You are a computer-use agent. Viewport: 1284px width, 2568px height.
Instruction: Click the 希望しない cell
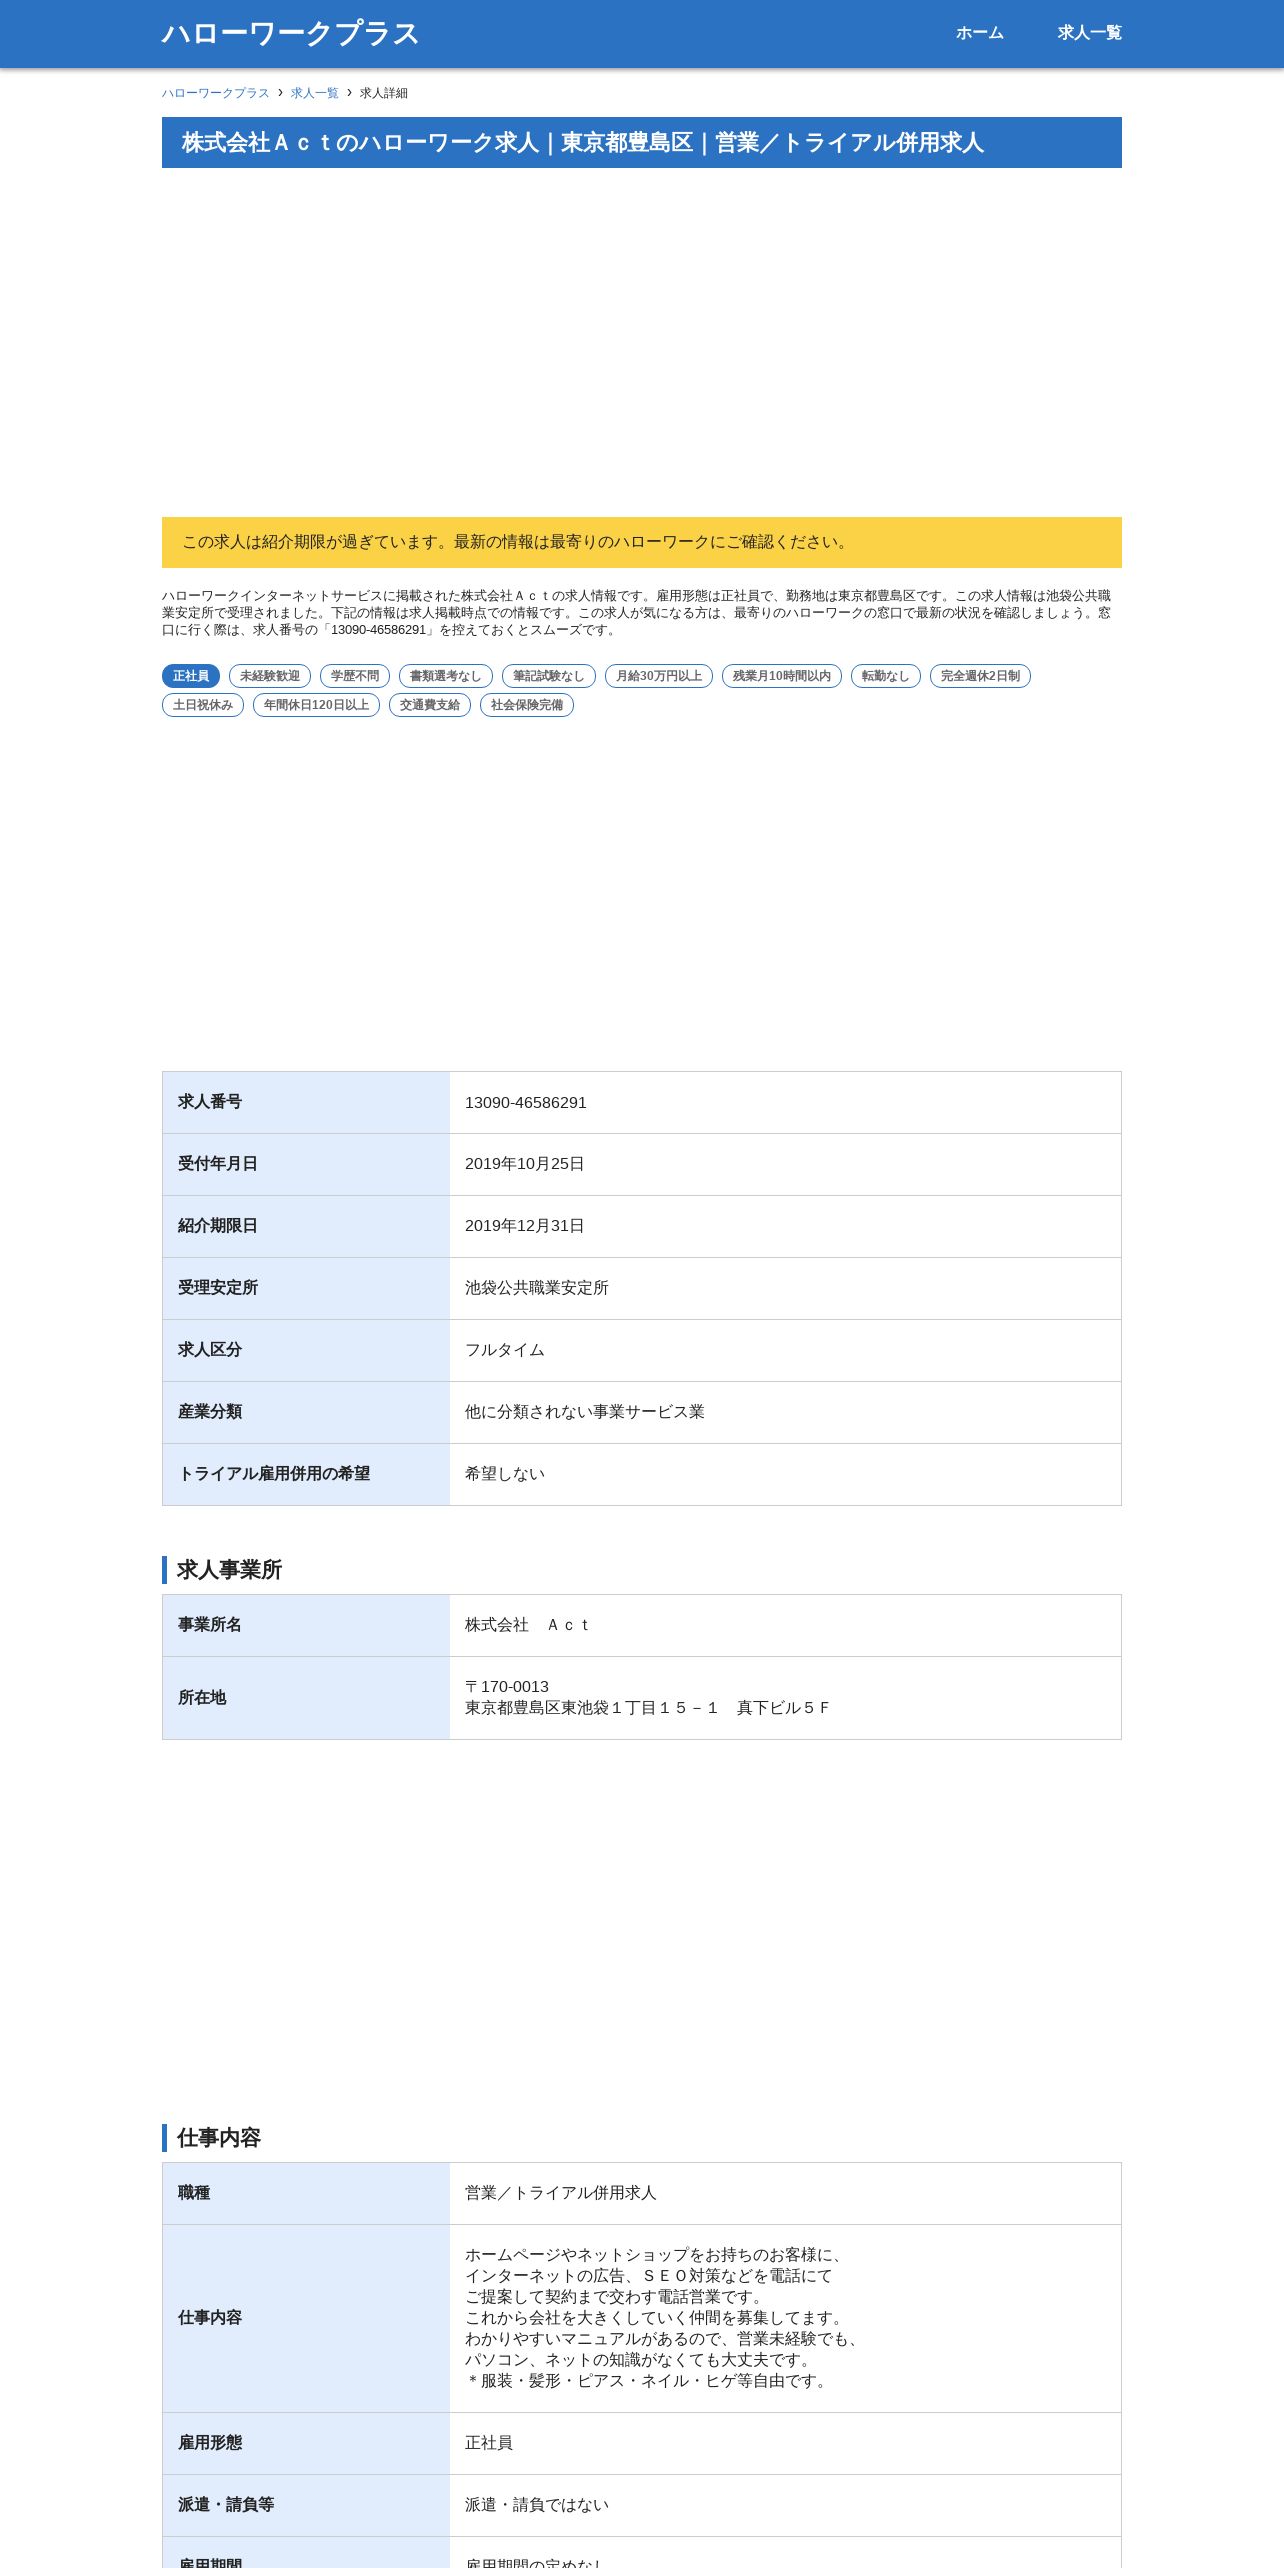pyautogui.click(x=785, y=1475)
